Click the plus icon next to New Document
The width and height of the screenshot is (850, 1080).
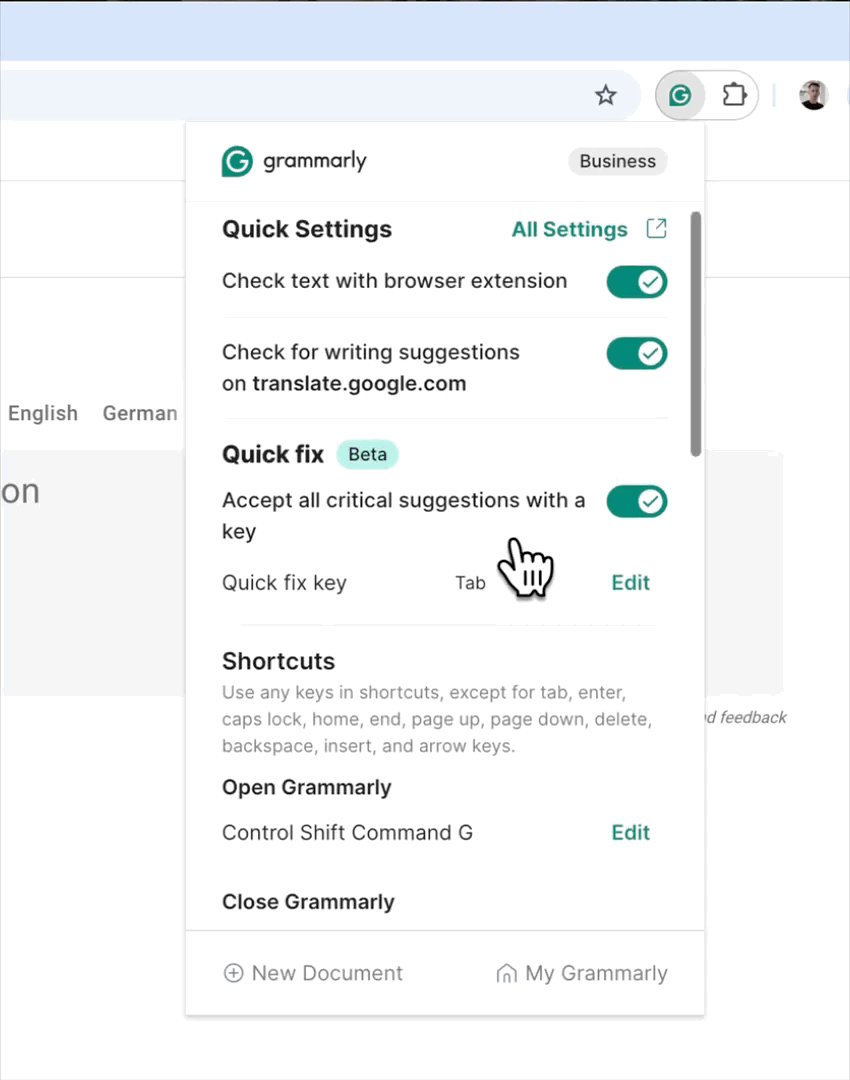pos(234,973)
